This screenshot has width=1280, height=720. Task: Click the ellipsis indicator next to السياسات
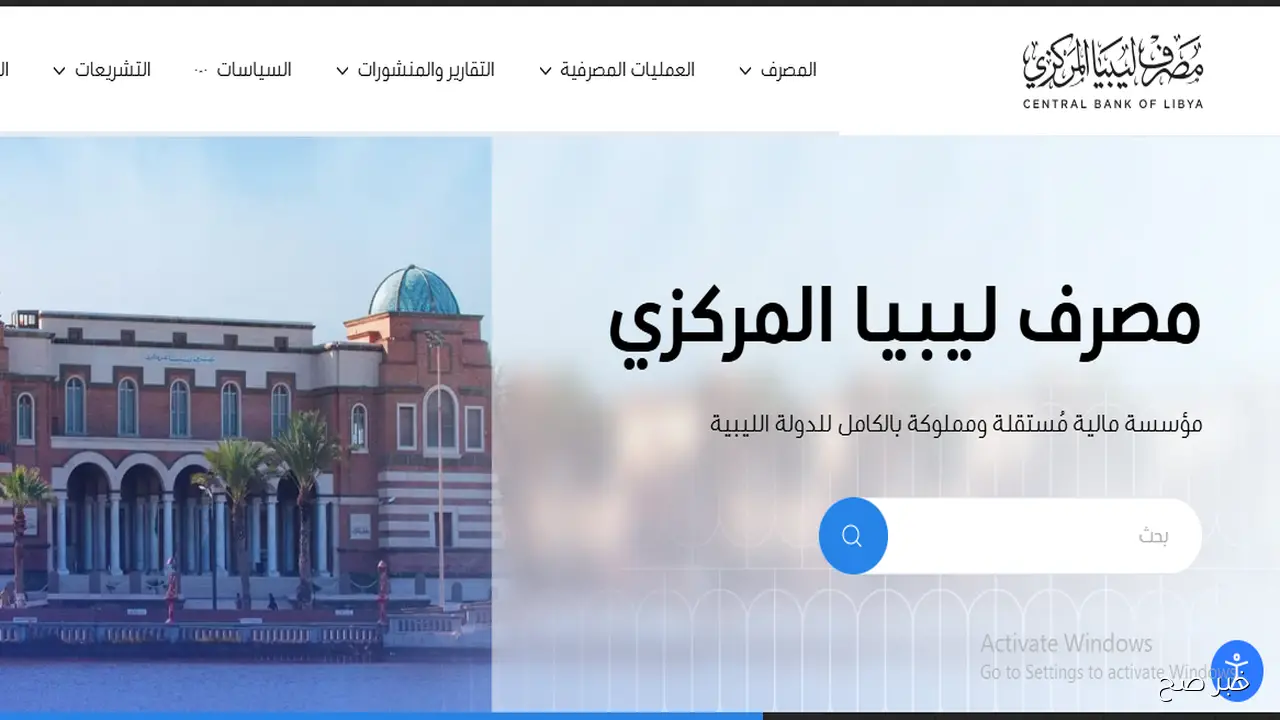tap(200, 68)
